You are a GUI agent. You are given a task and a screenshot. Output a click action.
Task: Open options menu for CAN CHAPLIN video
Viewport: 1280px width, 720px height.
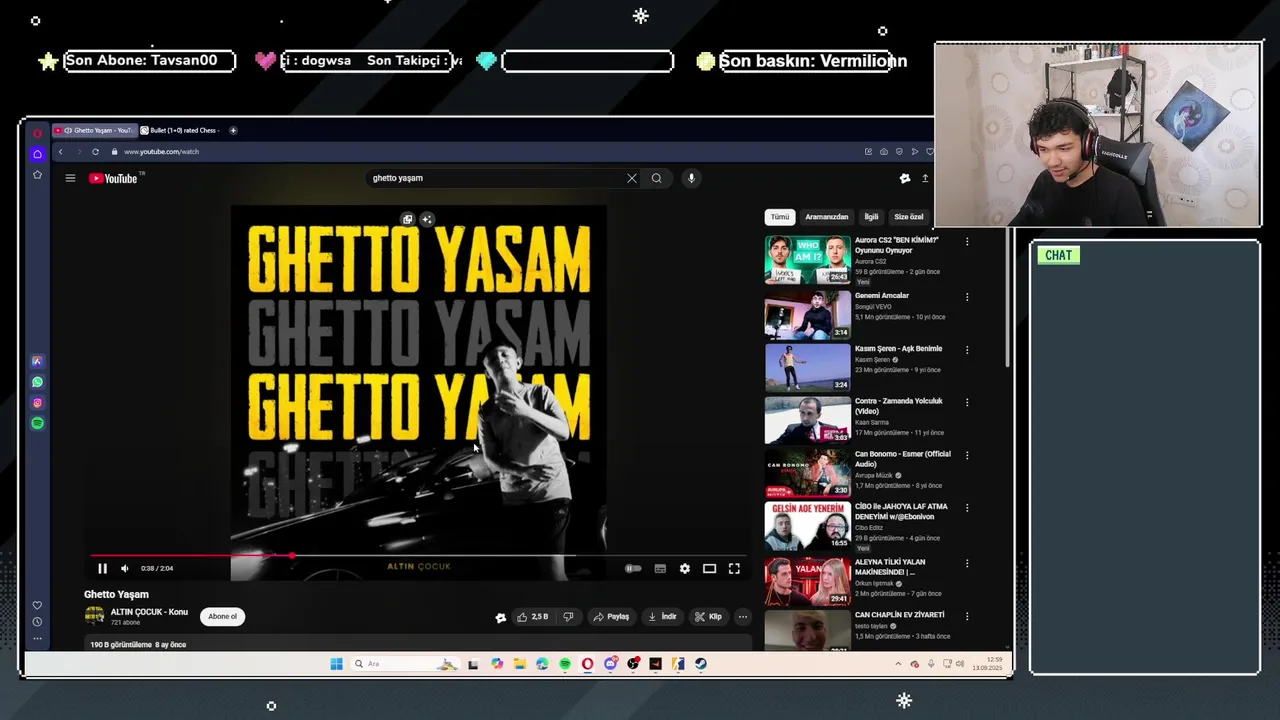click(966, 616)
